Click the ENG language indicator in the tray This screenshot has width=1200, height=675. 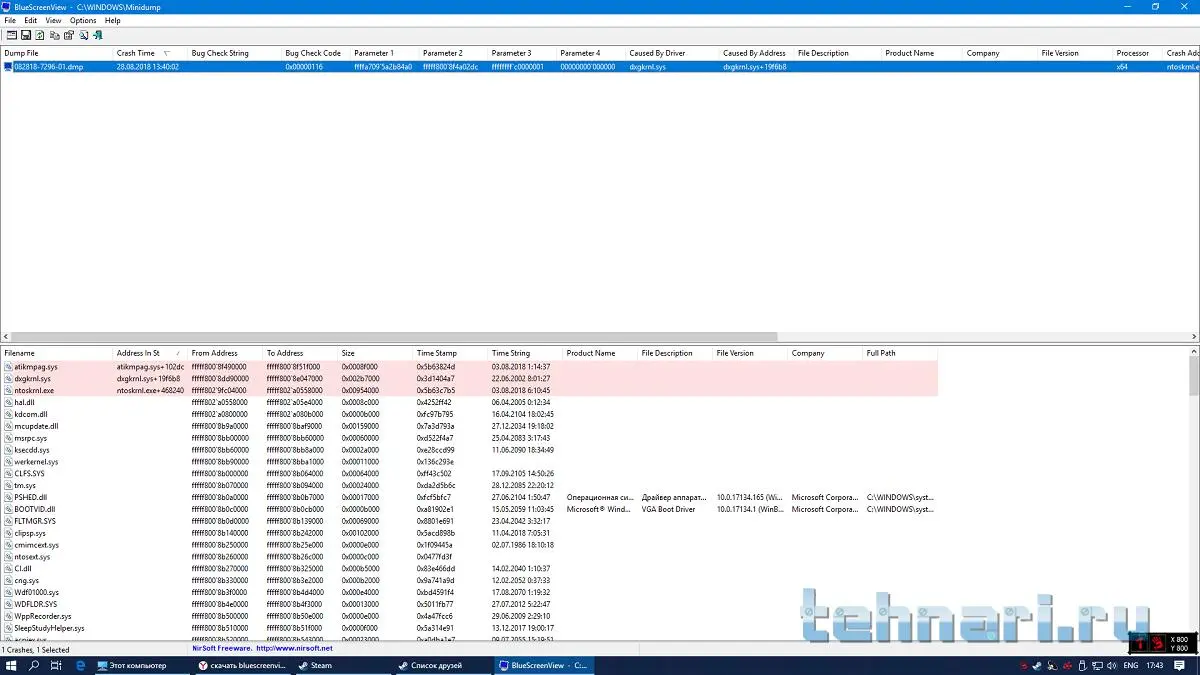click(1131, 665)
